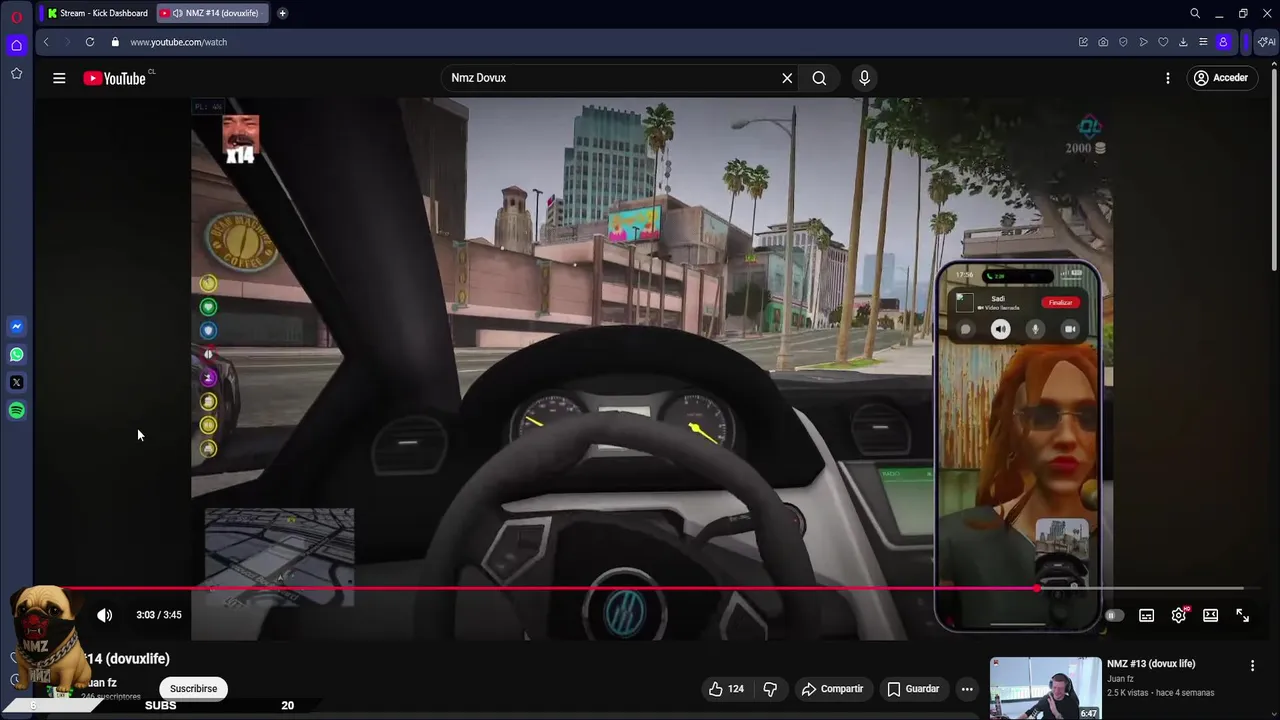Open the Easy Setup sliders icon
This screenshot has width=1280, height=720.
pos(1203,42)
